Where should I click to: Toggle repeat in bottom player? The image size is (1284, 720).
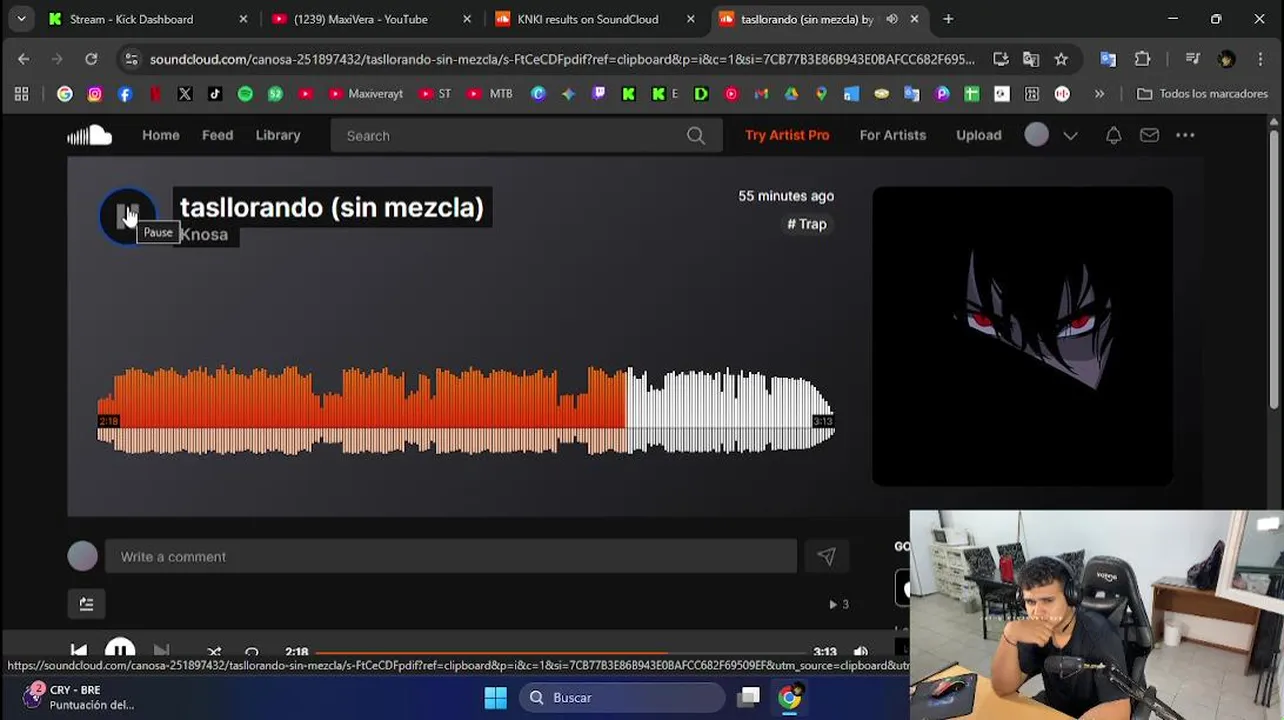point(252,652)
